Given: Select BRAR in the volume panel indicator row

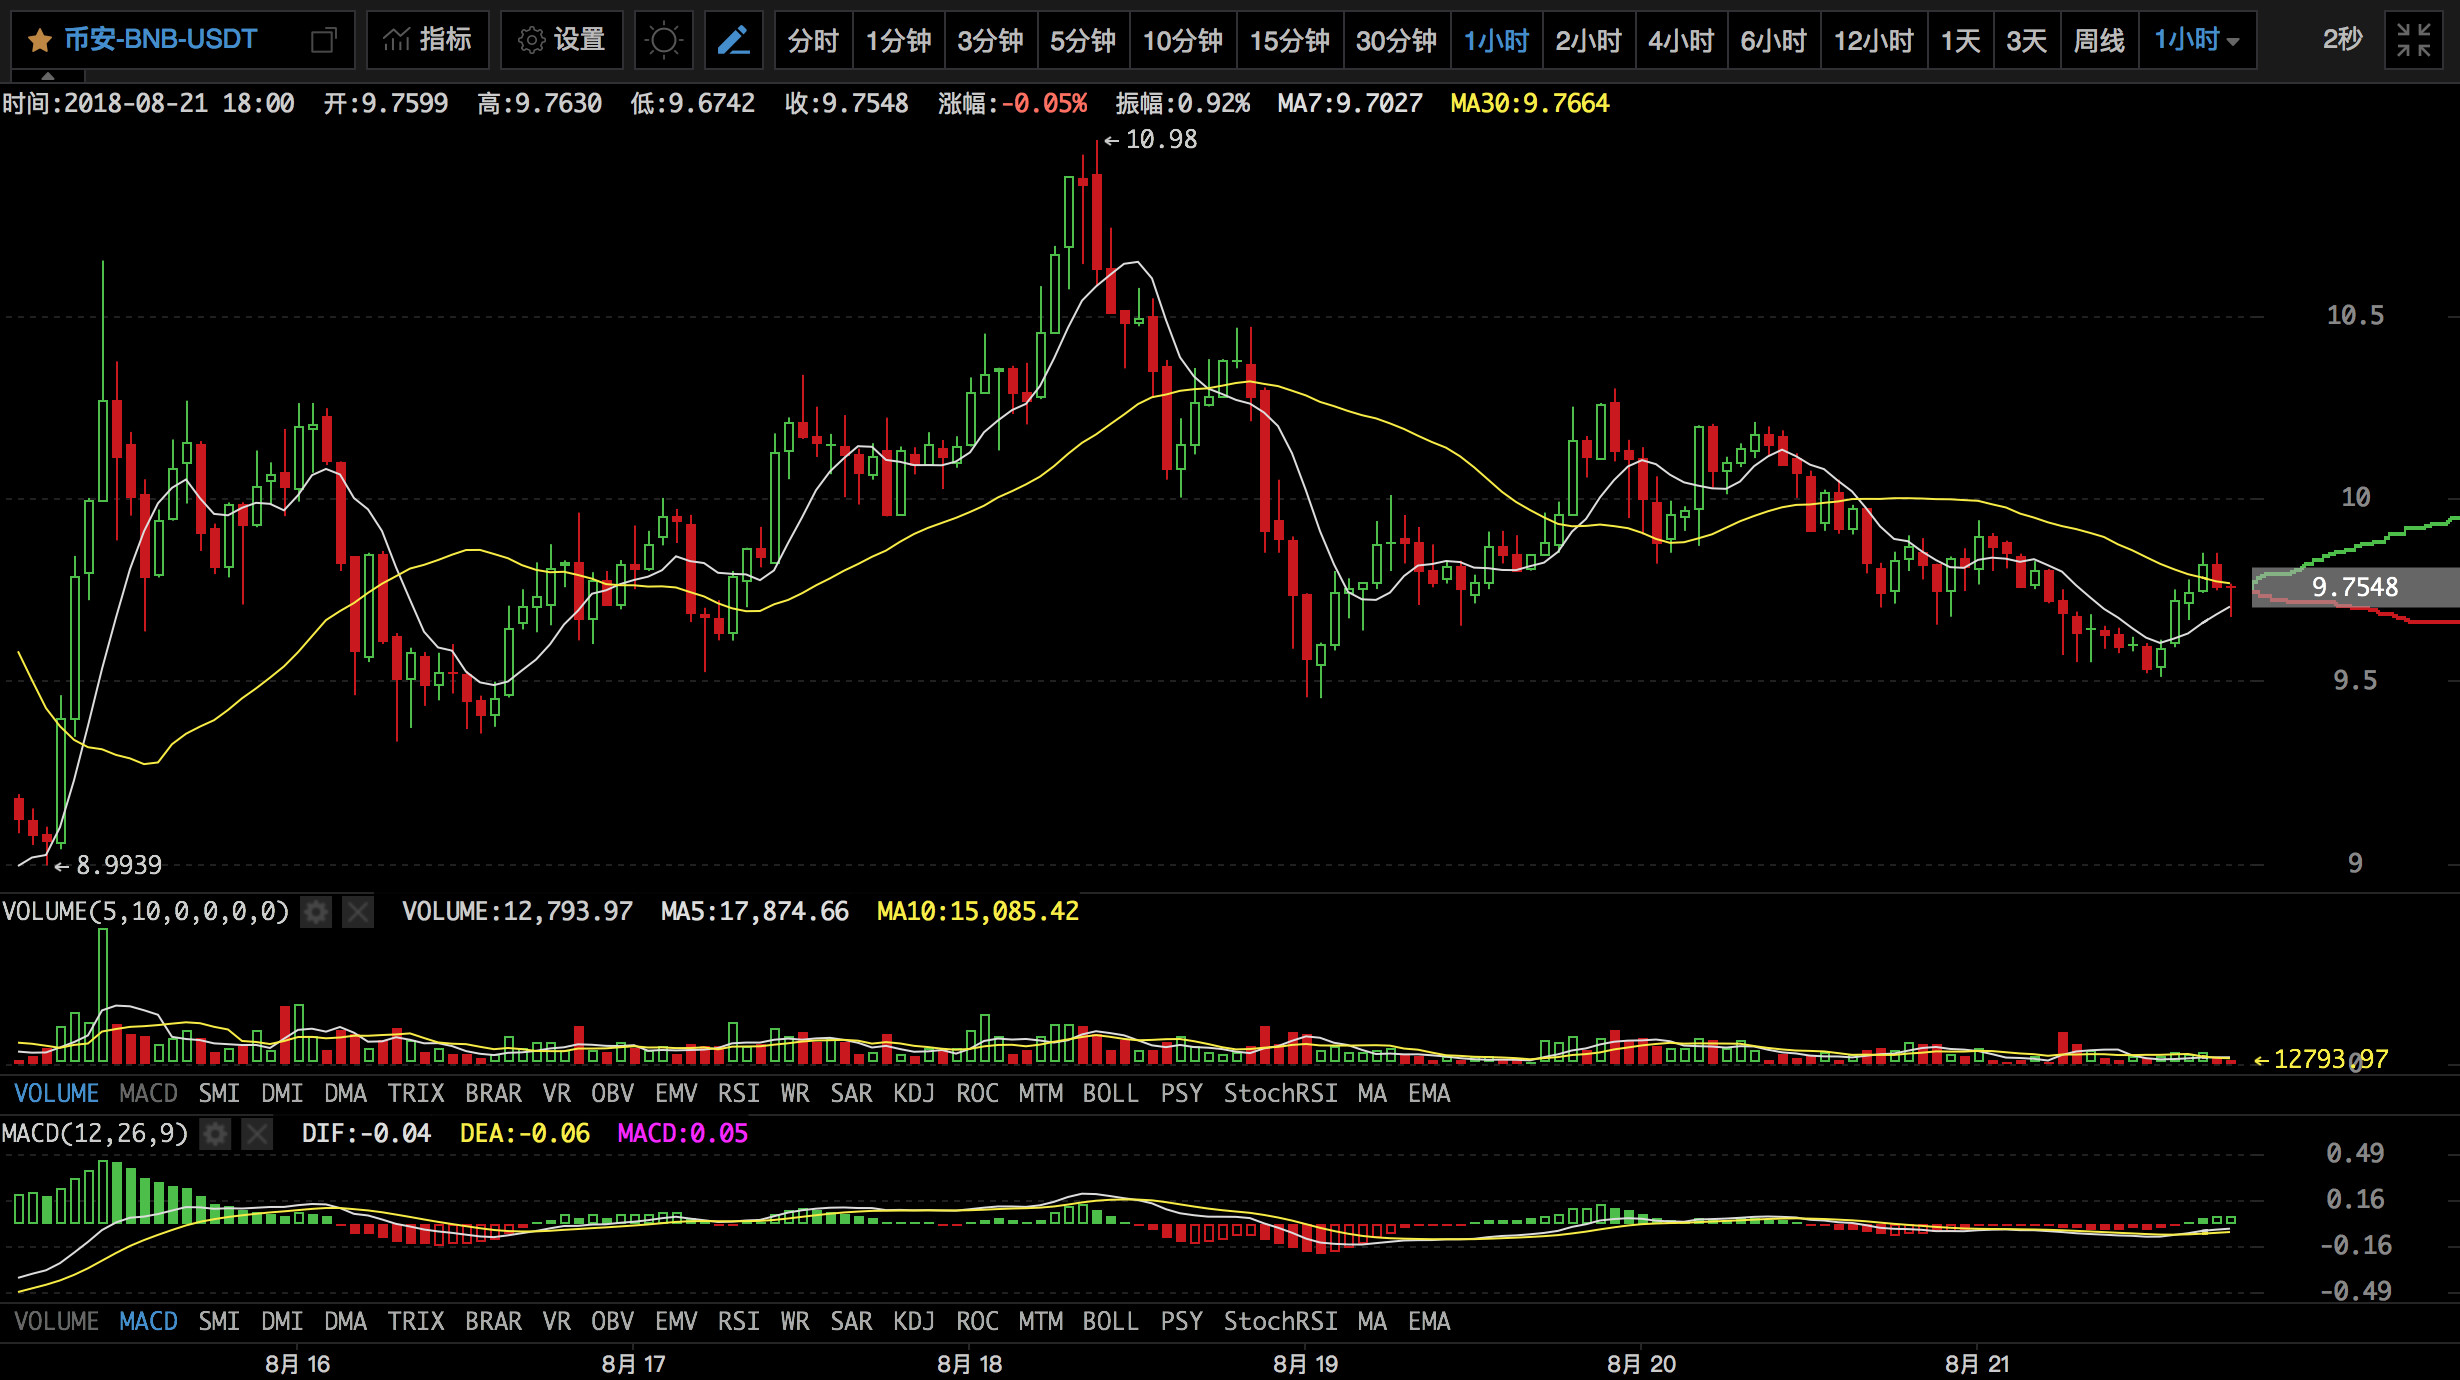Looking at the screenshot, I should (x=493, y=1093).
